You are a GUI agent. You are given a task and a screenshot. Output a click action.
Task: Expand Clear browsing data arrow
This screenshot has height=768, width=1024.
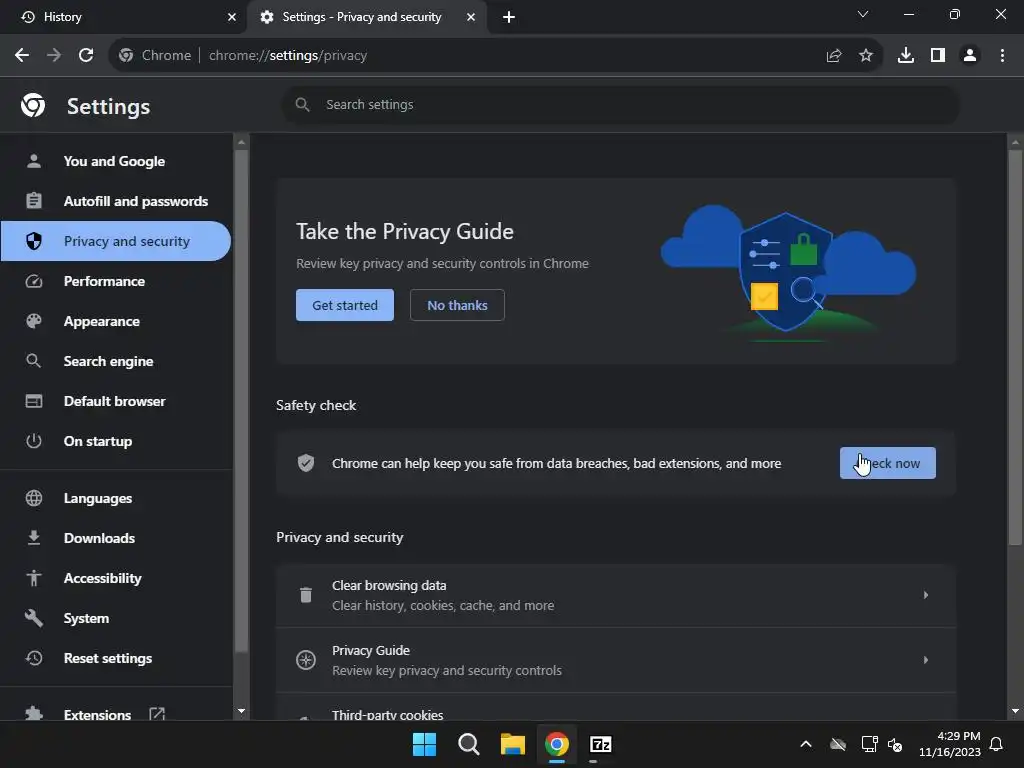pos(925,595)
